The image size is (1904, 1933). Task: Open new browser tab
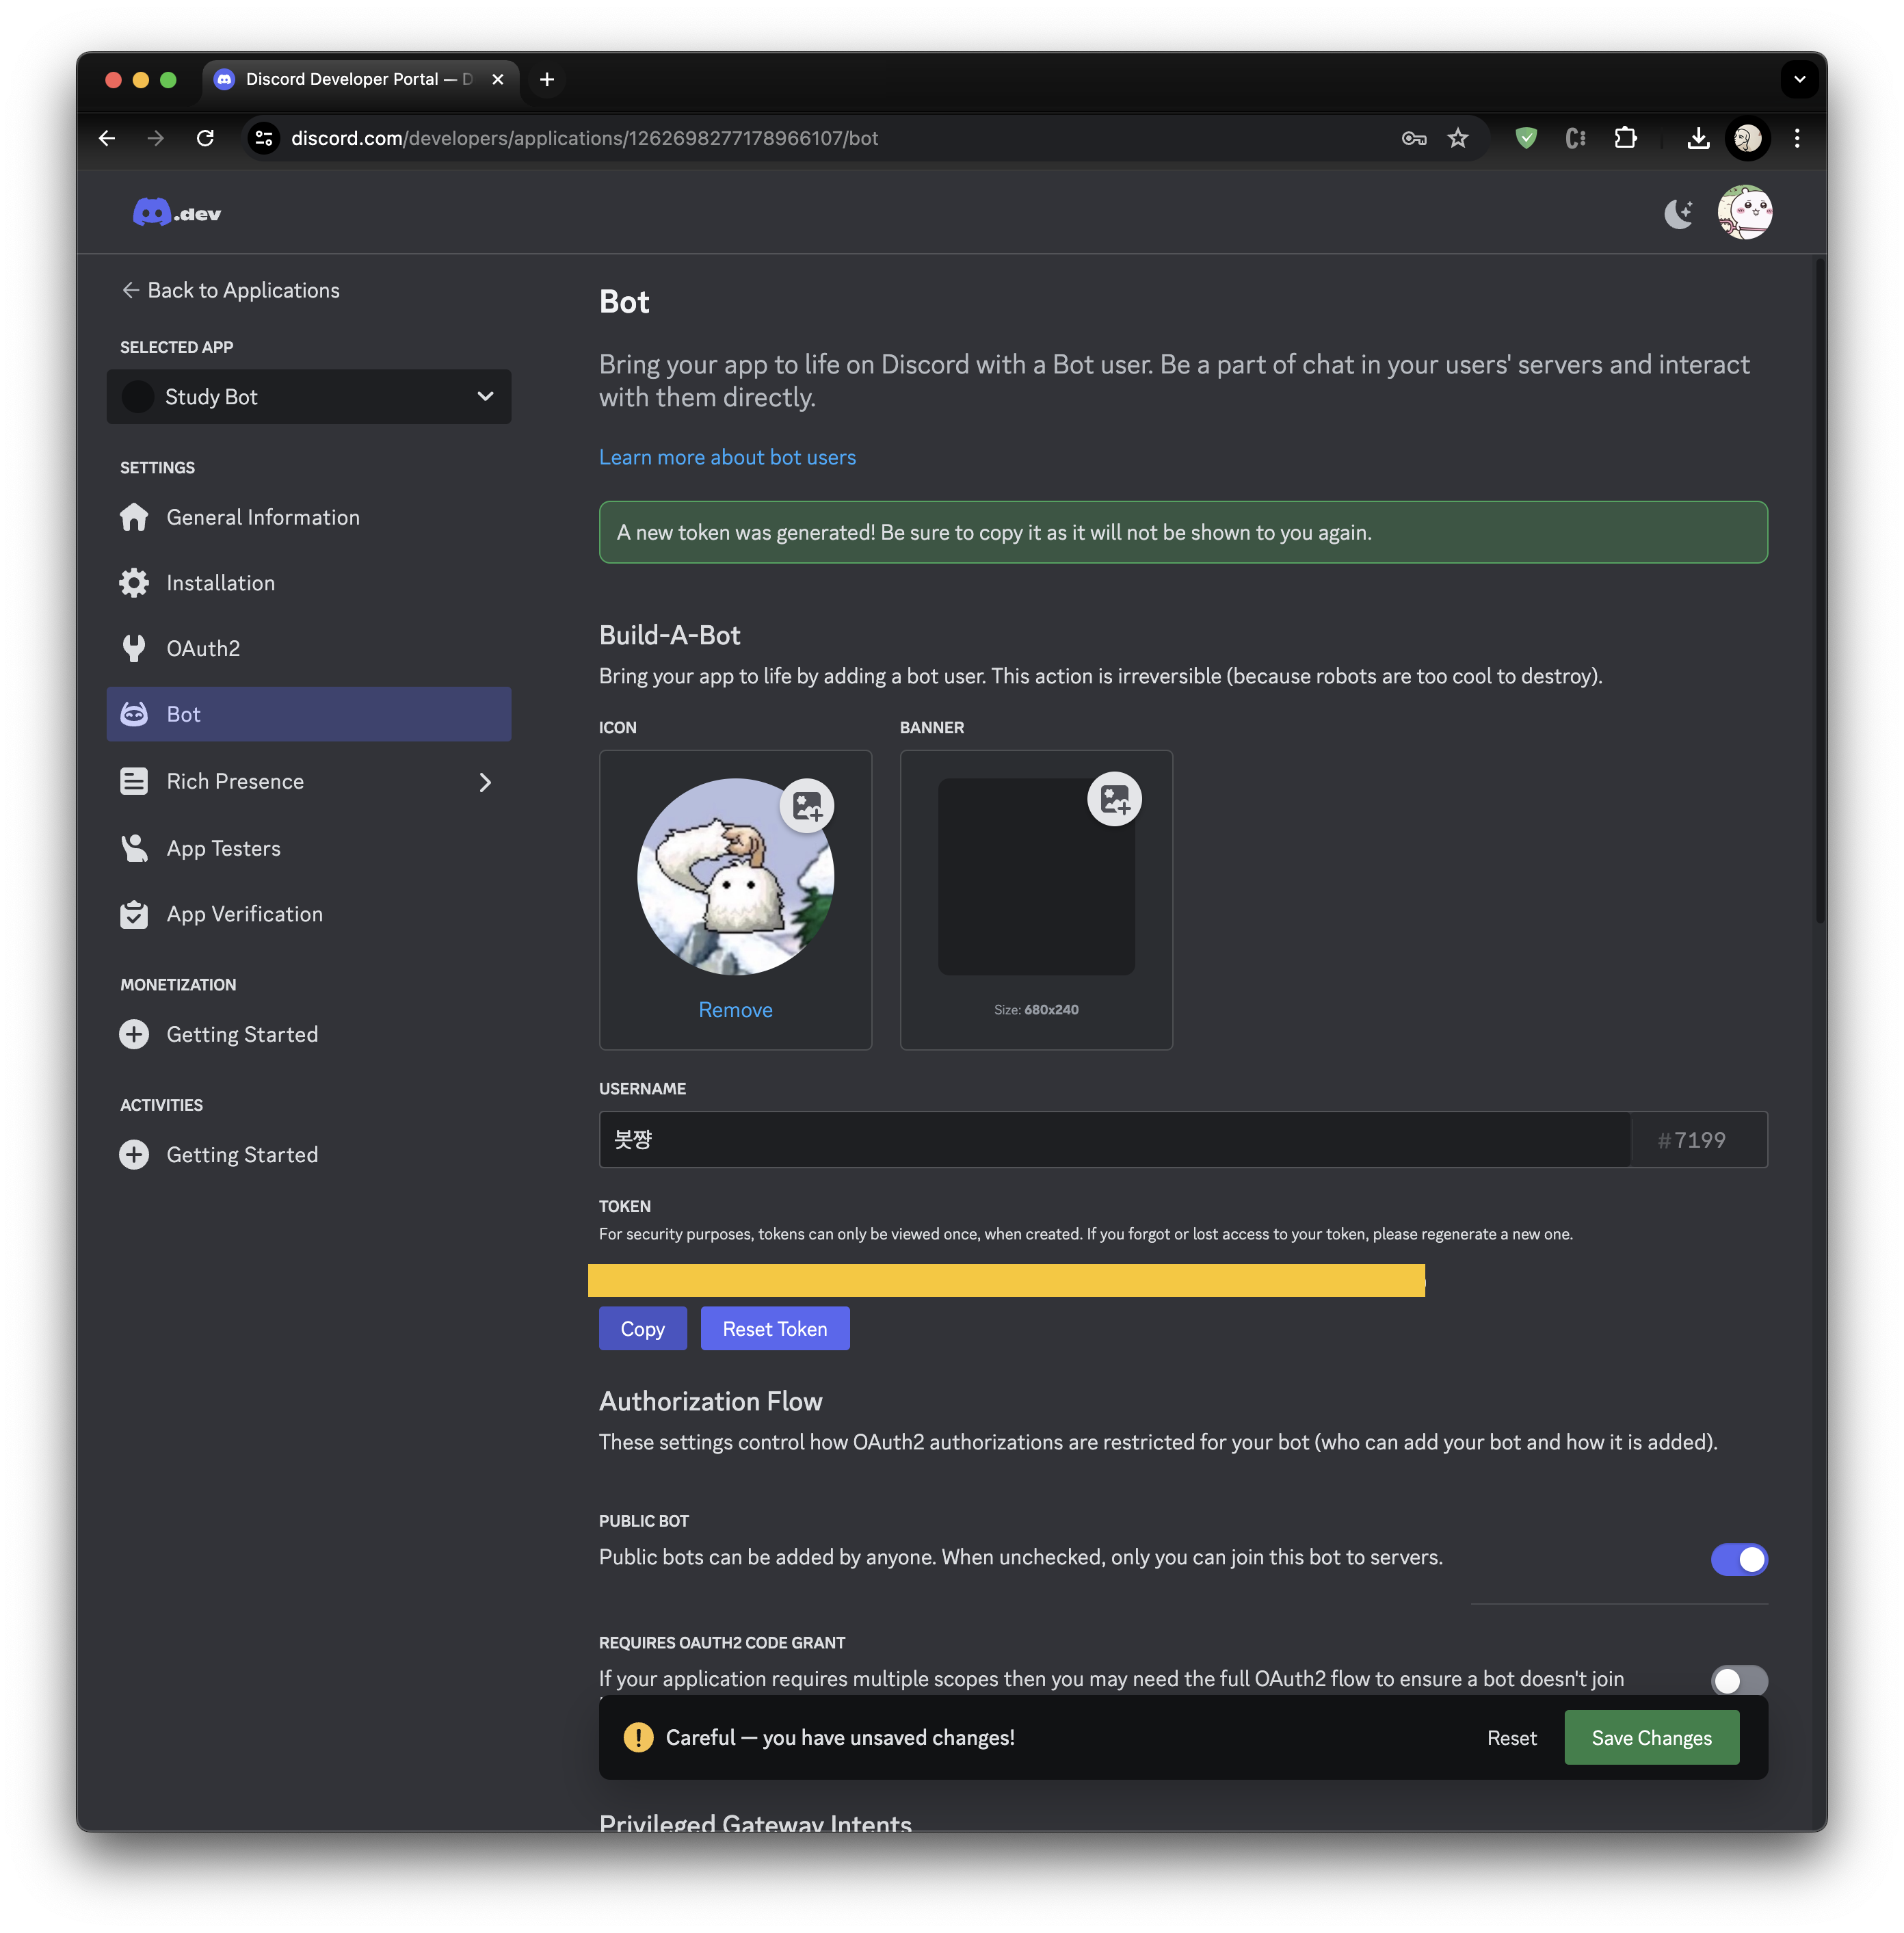click(x=547, y=79)
